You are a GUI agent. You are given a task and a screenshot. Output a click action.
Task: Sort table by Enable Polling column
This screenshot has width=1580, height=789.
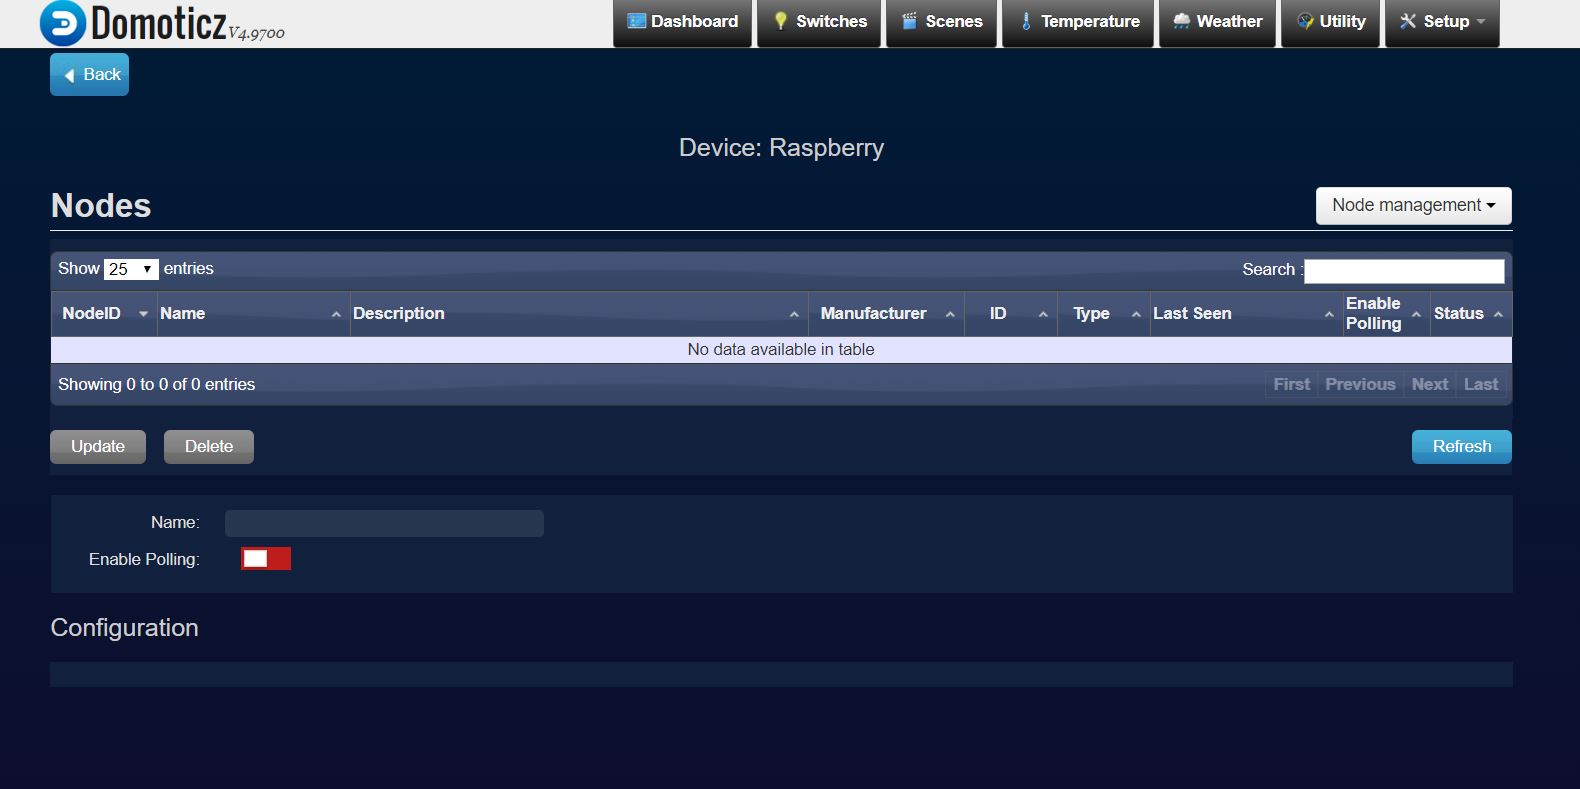click(x=1386, y=314)
